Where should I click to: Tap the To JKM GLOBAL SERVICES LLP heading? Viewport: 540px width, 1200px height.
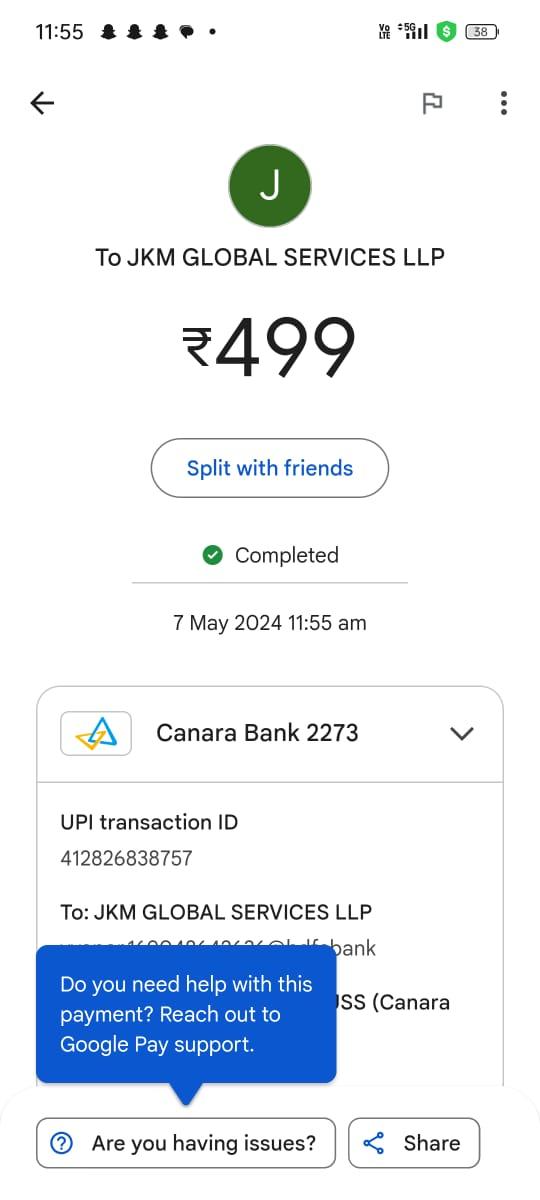[270, 257]
